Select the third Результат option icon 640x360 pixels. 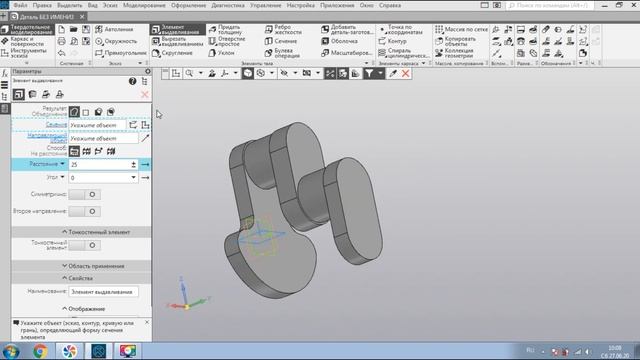tap(98, 112)
